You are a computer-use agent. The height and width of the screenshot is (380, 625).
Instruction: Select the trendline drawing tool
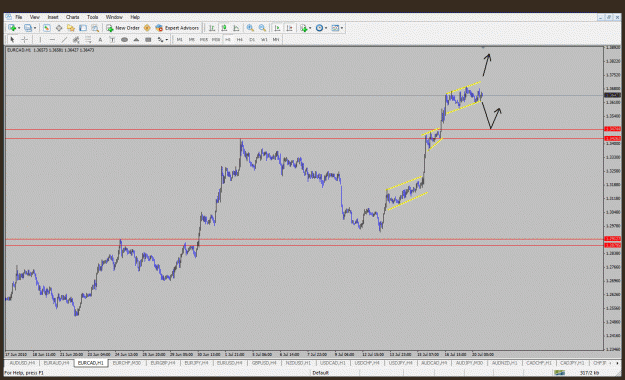click(x=64, y=39)
